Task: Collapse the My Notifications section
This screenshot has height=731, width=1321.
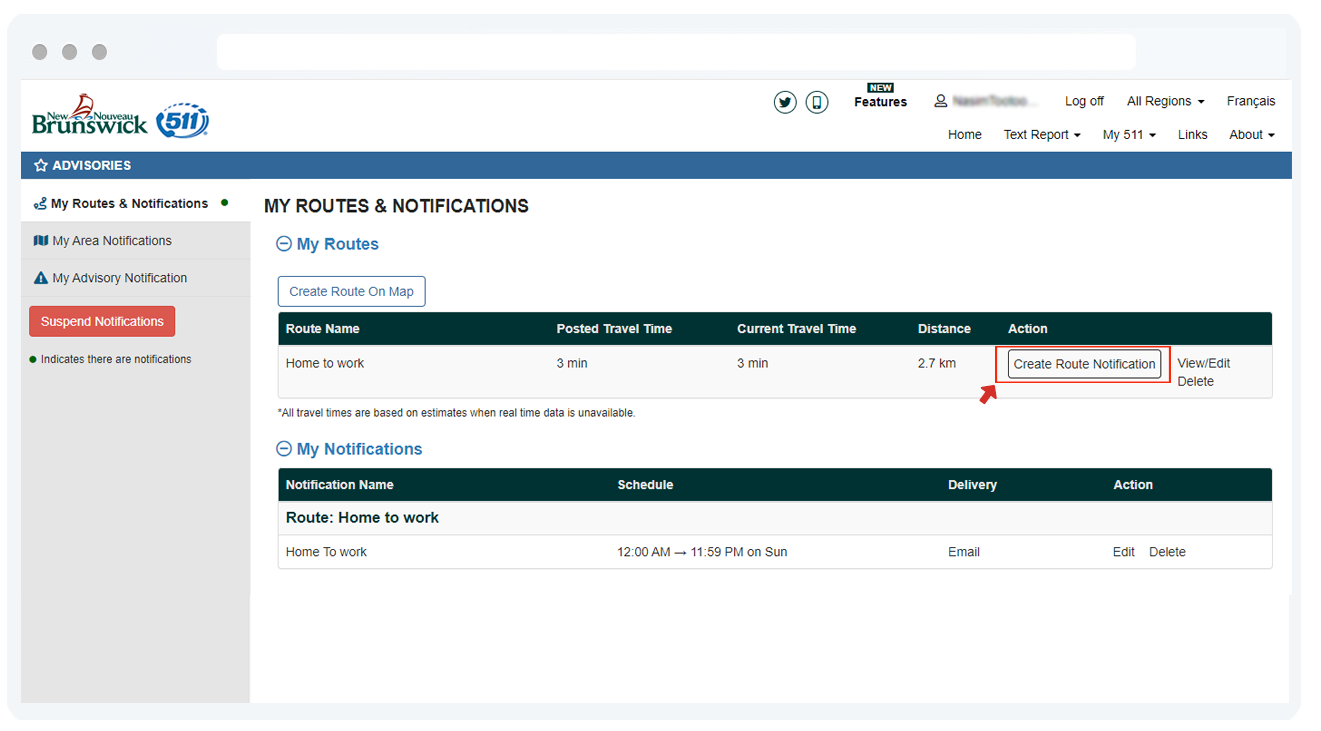Action: click(x=284, y=449)
